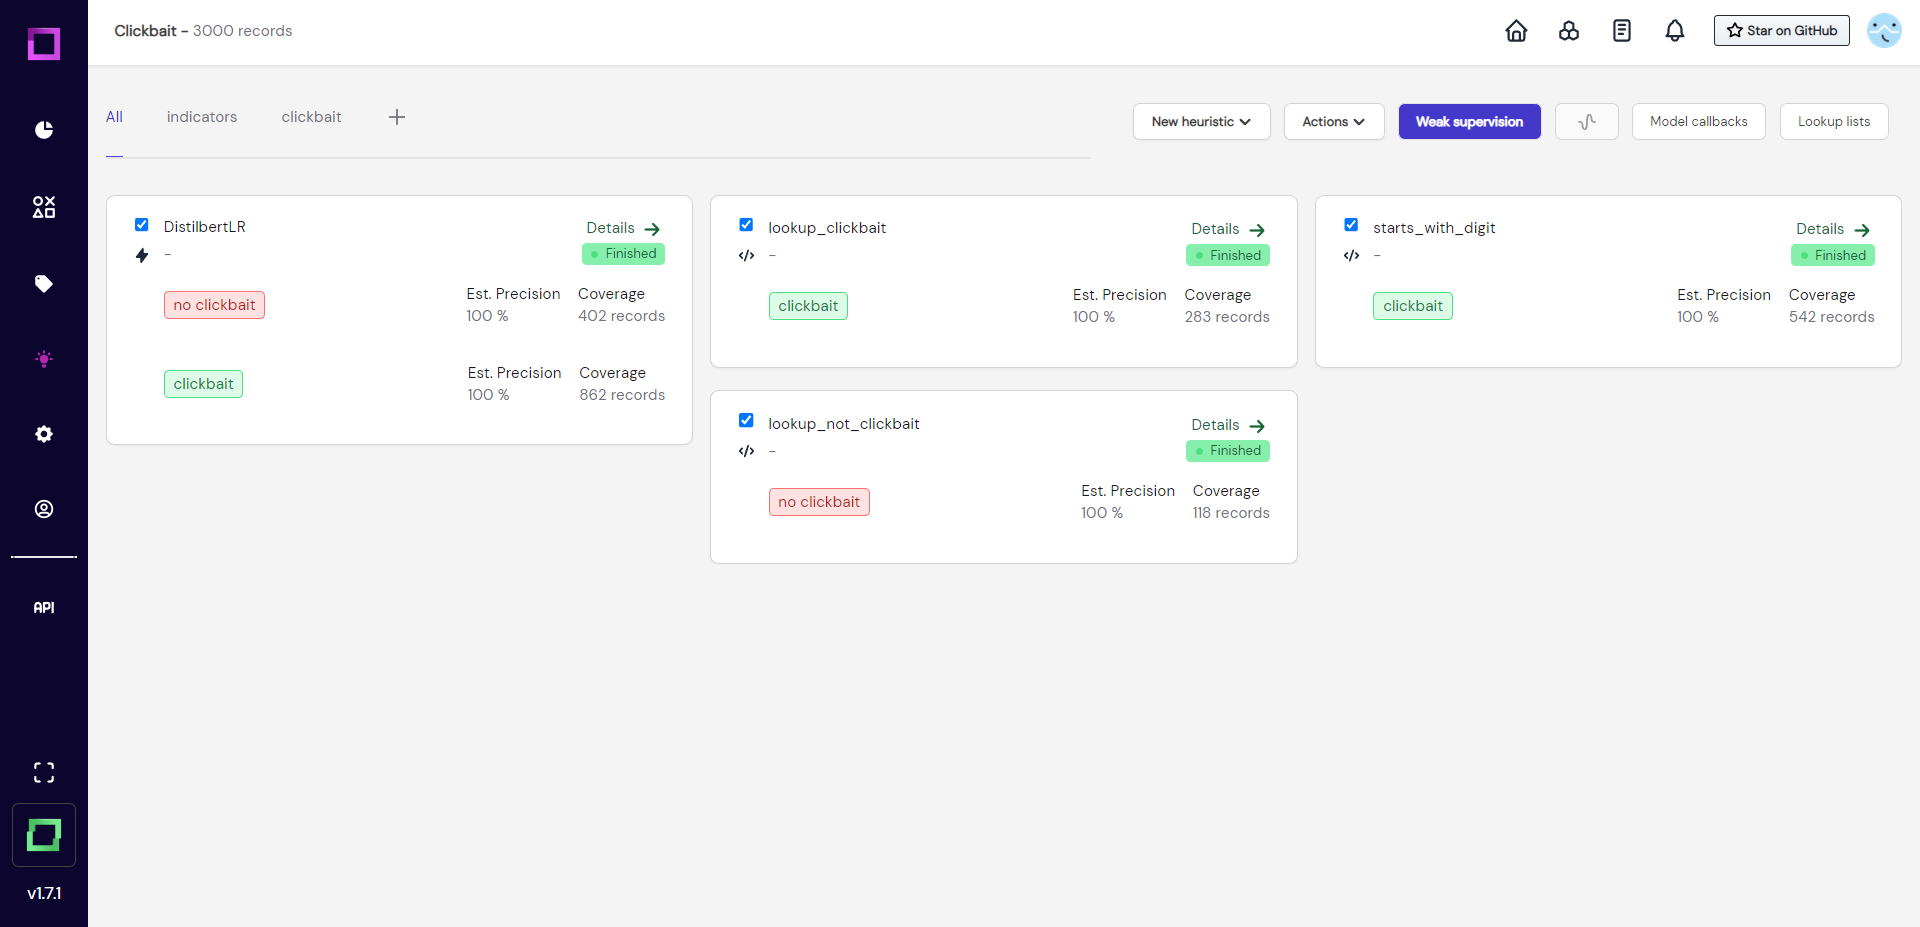The width and height of the screenshot is (1920, 927).
Task: Click the green logo above version number
Action: coord(44,835)
